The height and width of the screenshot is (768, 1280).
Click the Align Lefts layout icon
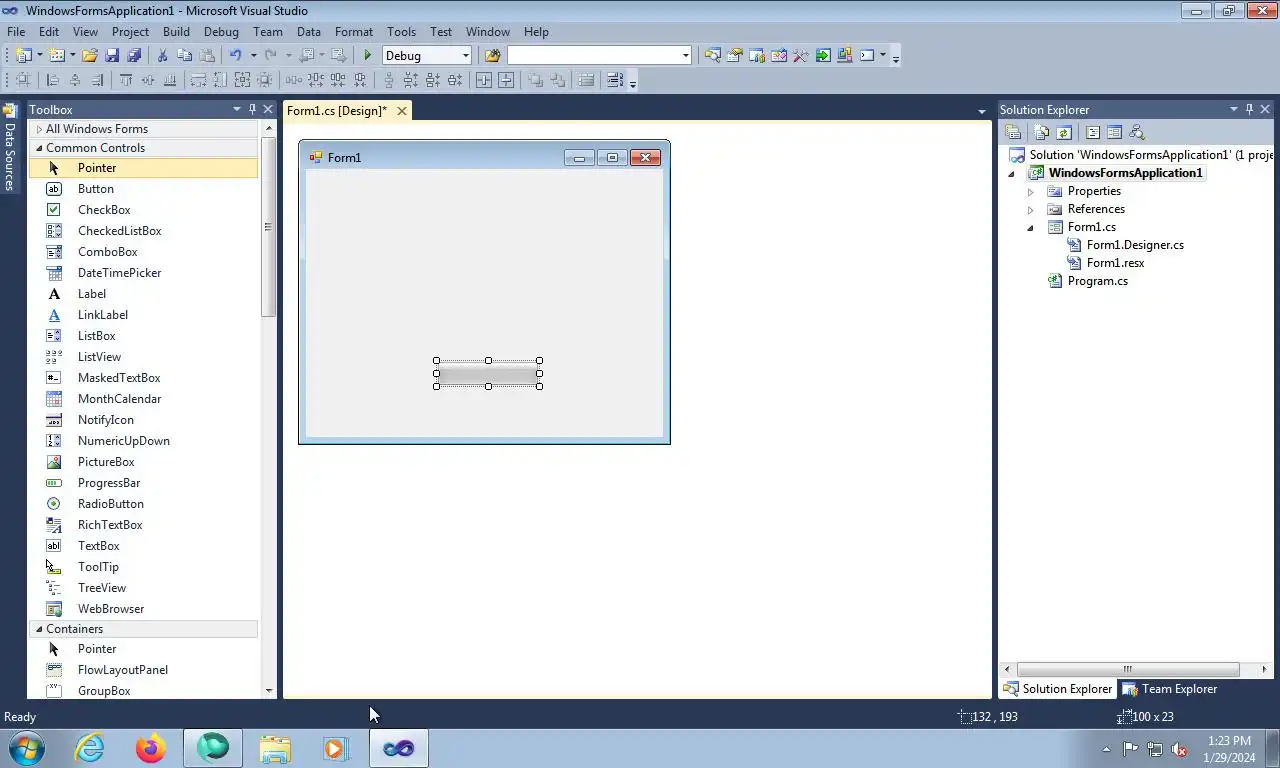(52, 80)
